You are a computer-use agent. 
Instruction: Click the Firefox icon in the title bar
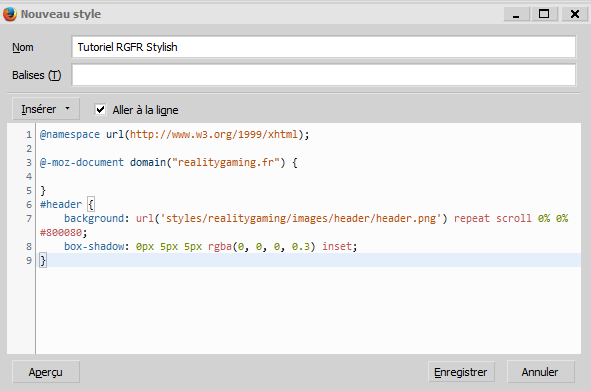coord(10,14)
